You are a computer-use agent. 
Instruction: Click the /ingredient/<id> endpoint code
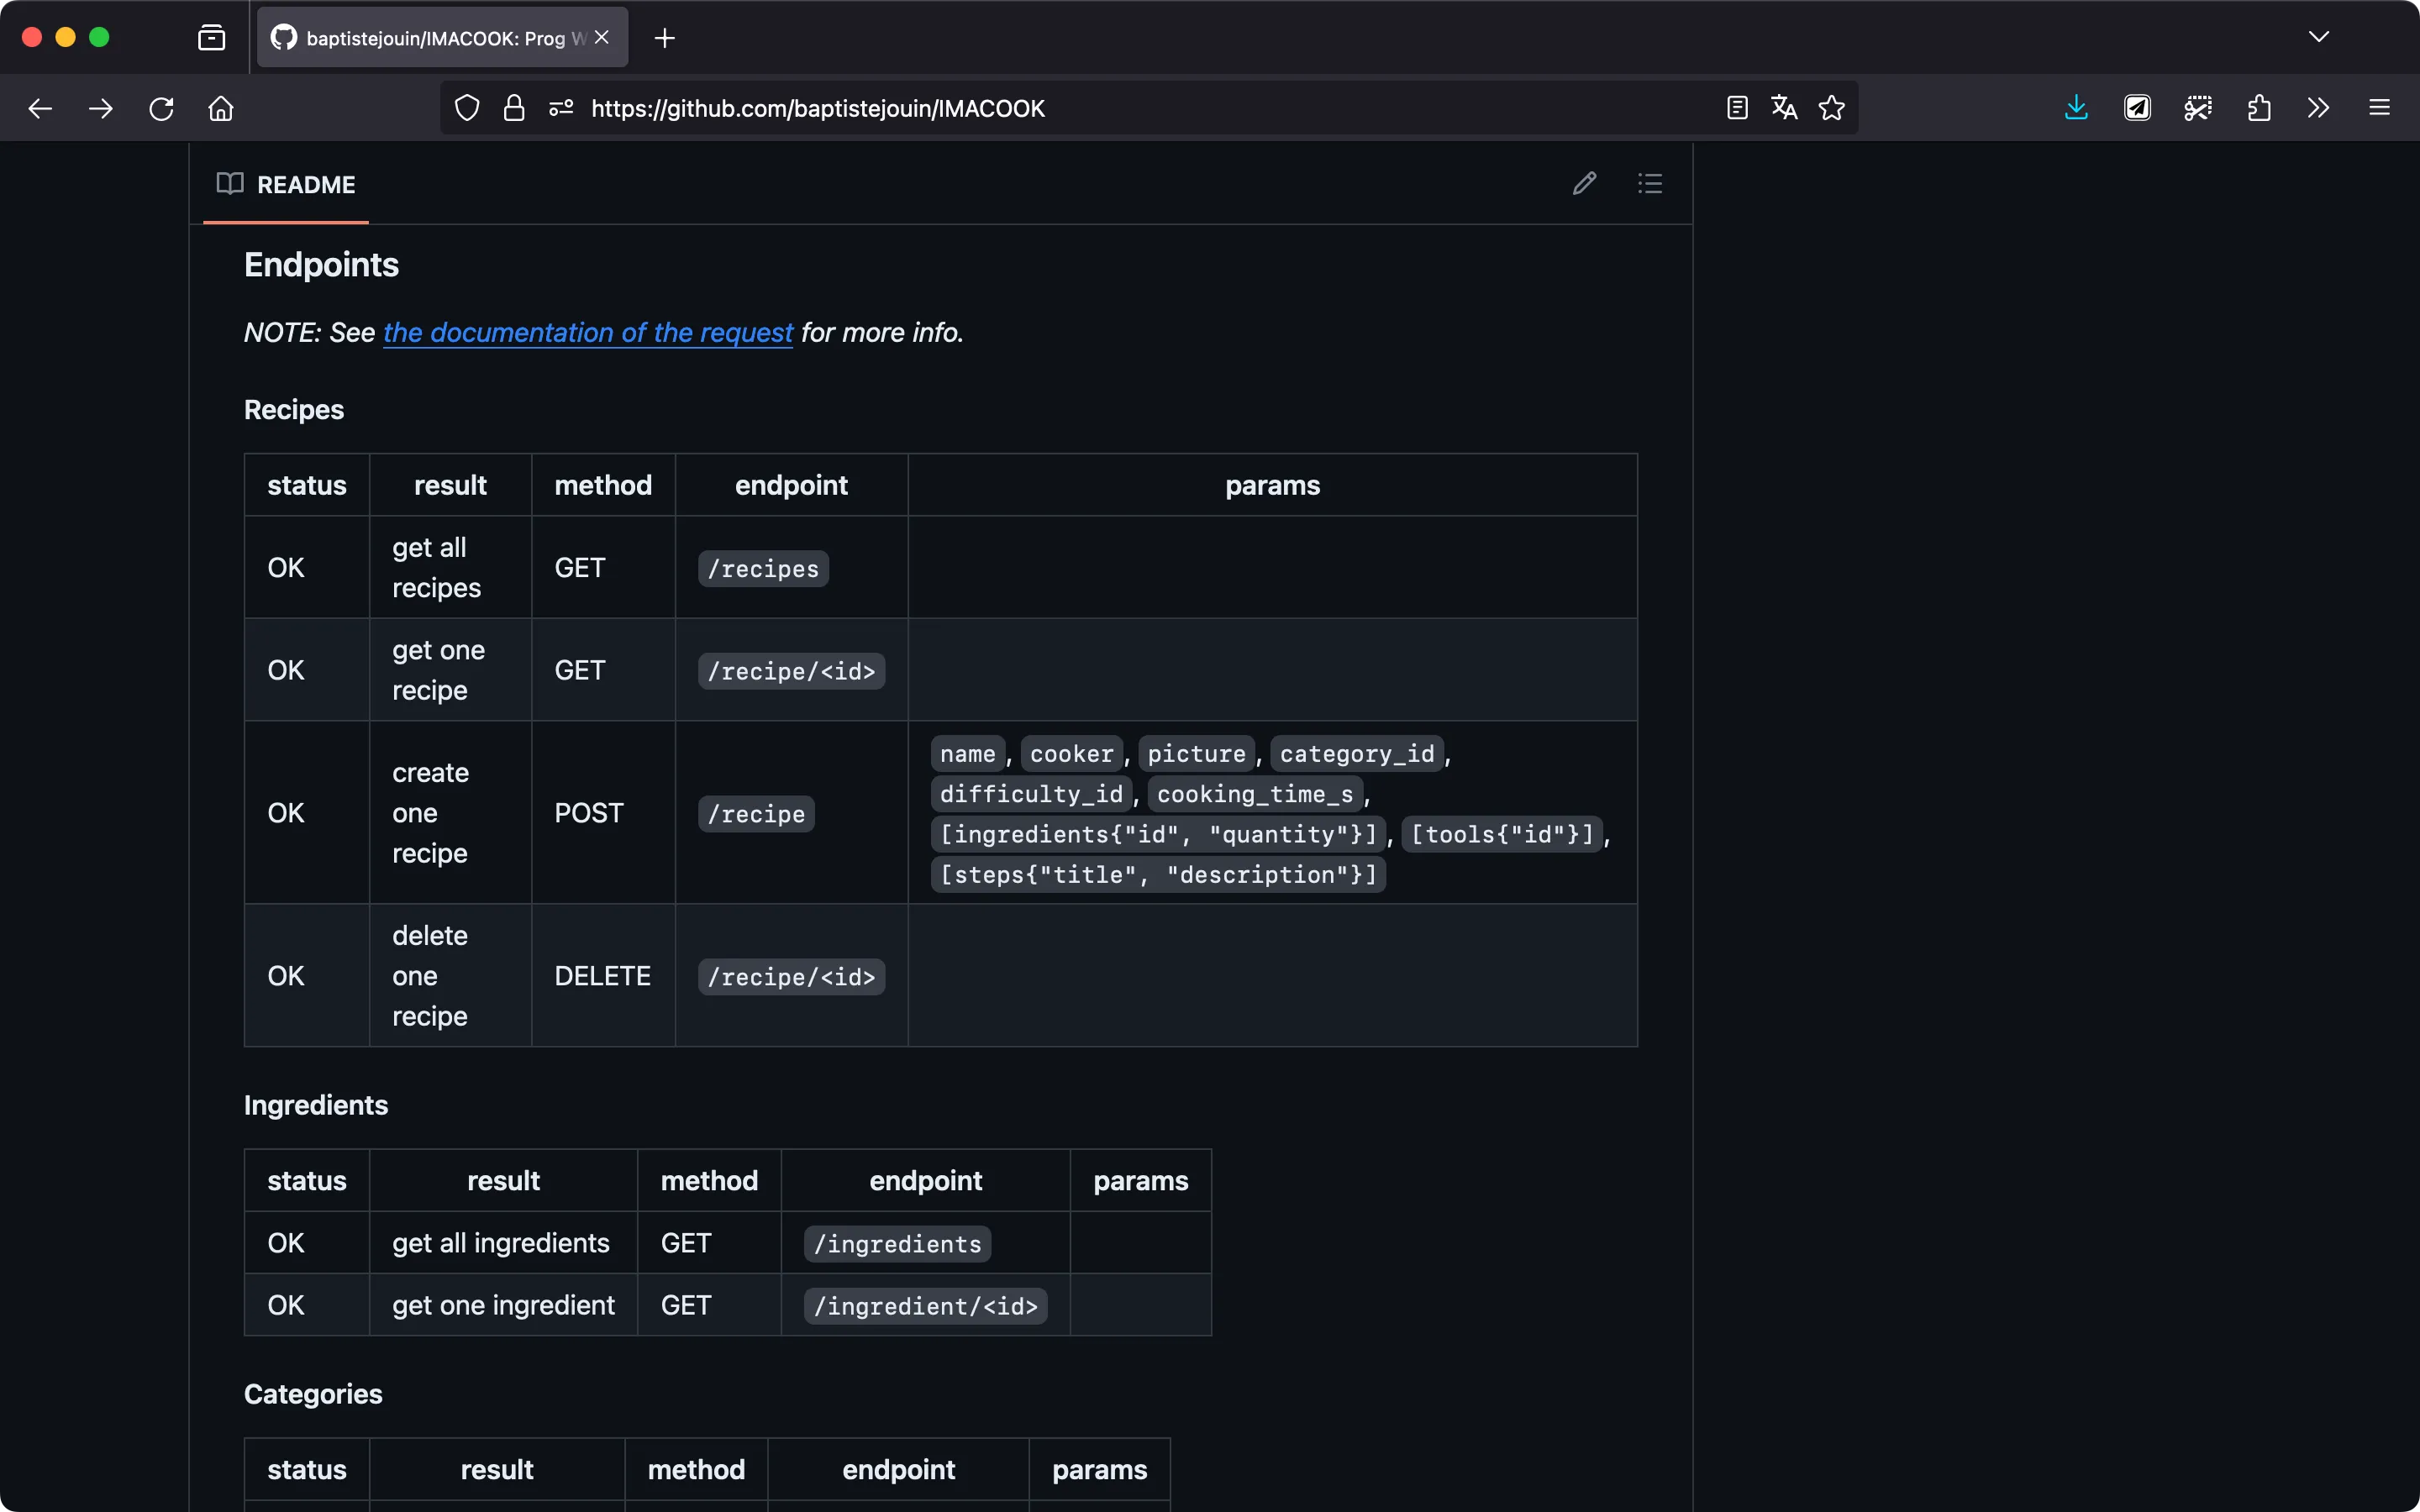tap(925, 1305)
